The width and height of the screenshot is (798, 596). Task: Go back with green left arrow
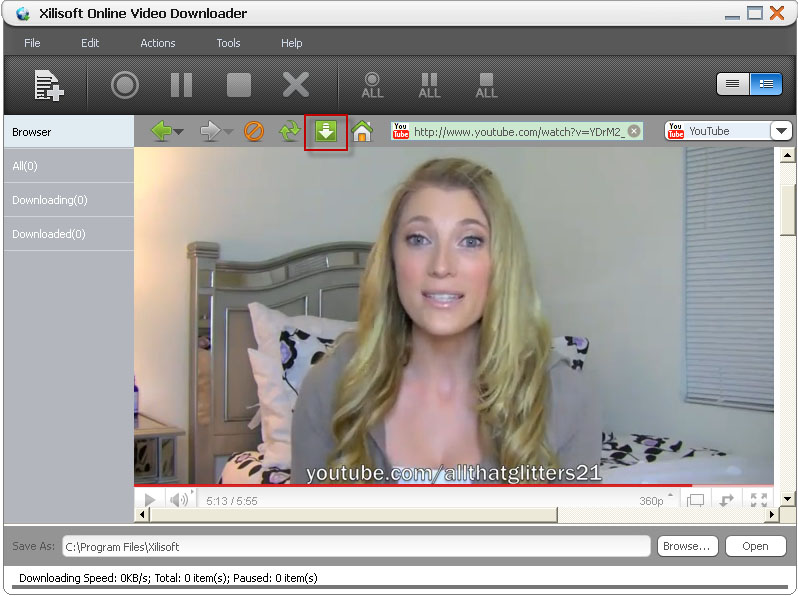coord(161,131)
